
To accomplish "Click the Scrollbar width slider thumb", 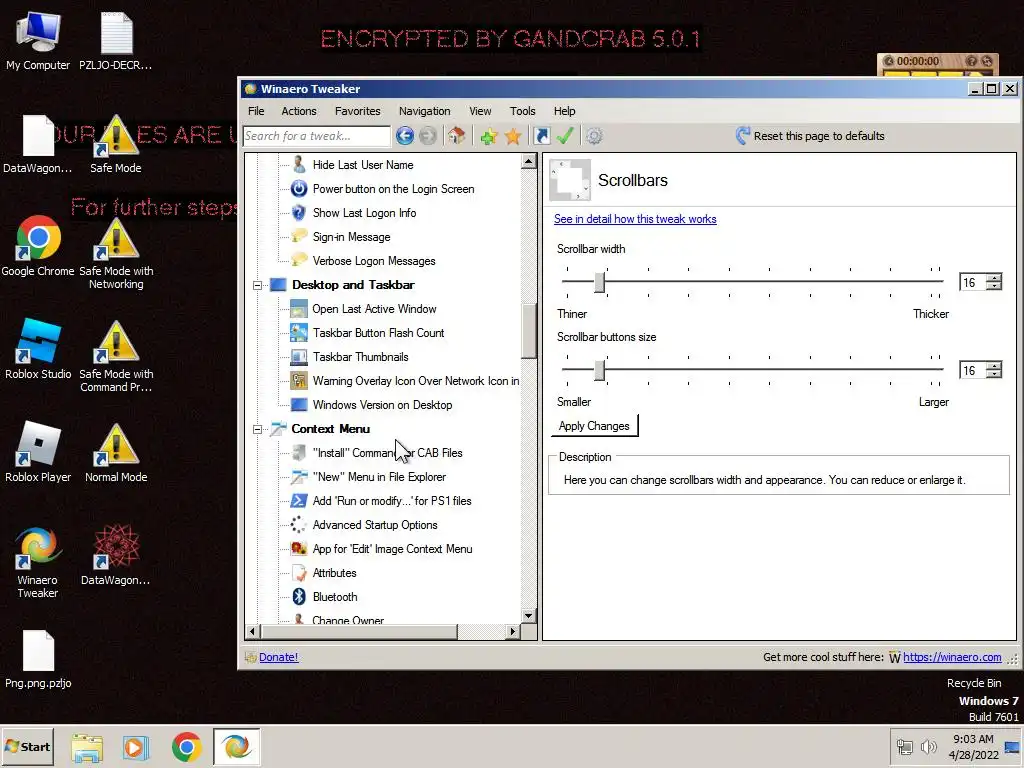I will point(600,282).
